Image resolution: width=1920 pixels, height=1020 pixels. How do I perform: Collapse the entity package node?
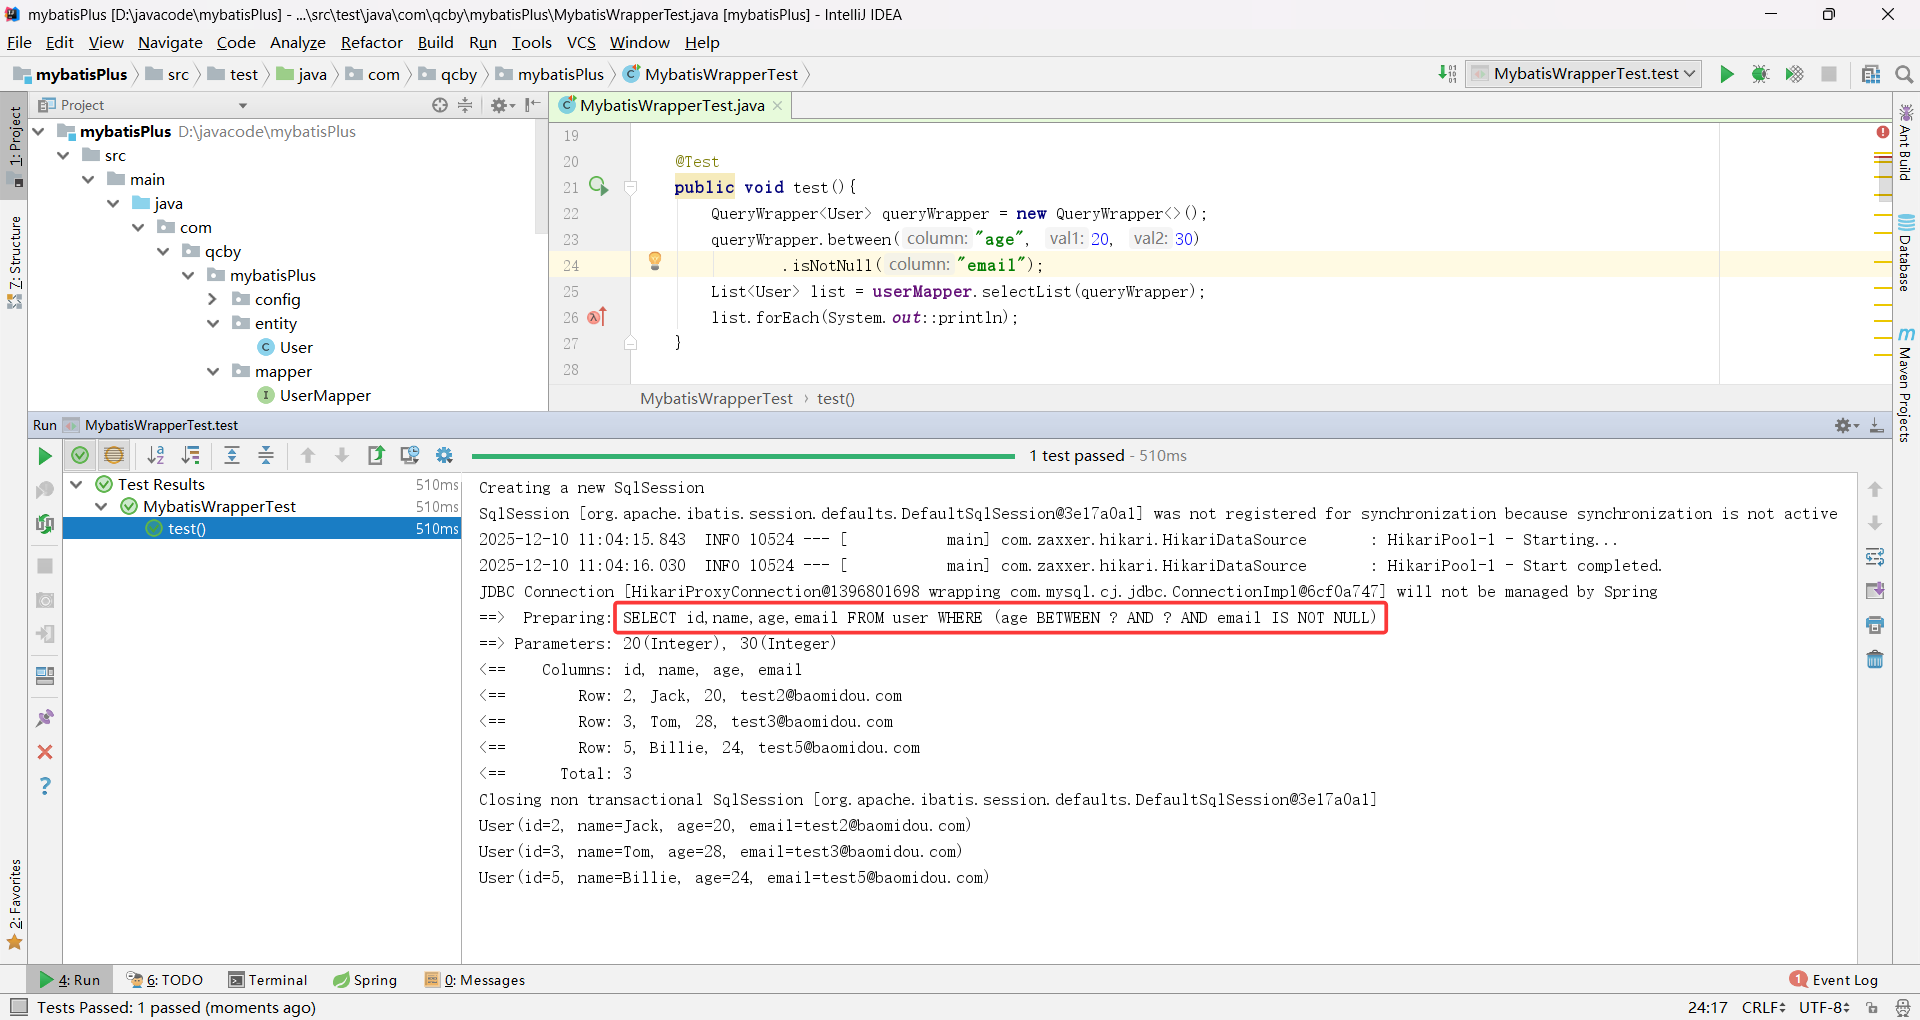pyautogui.click(x=213, y=323)
